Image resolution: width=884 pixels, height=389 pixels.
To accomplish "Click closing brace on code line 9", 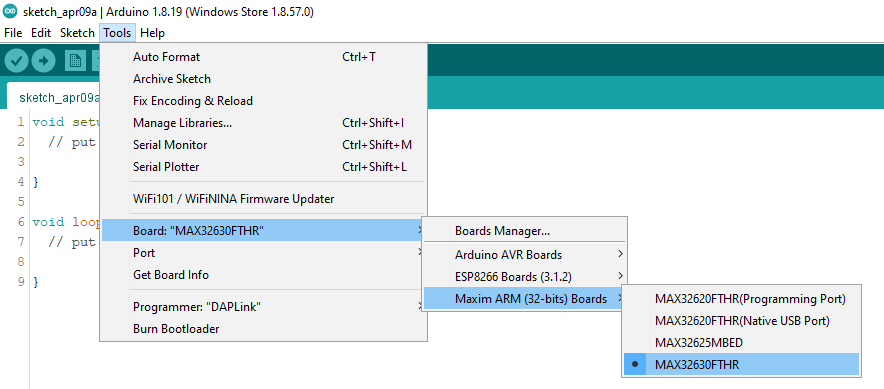I will (36, 282).
